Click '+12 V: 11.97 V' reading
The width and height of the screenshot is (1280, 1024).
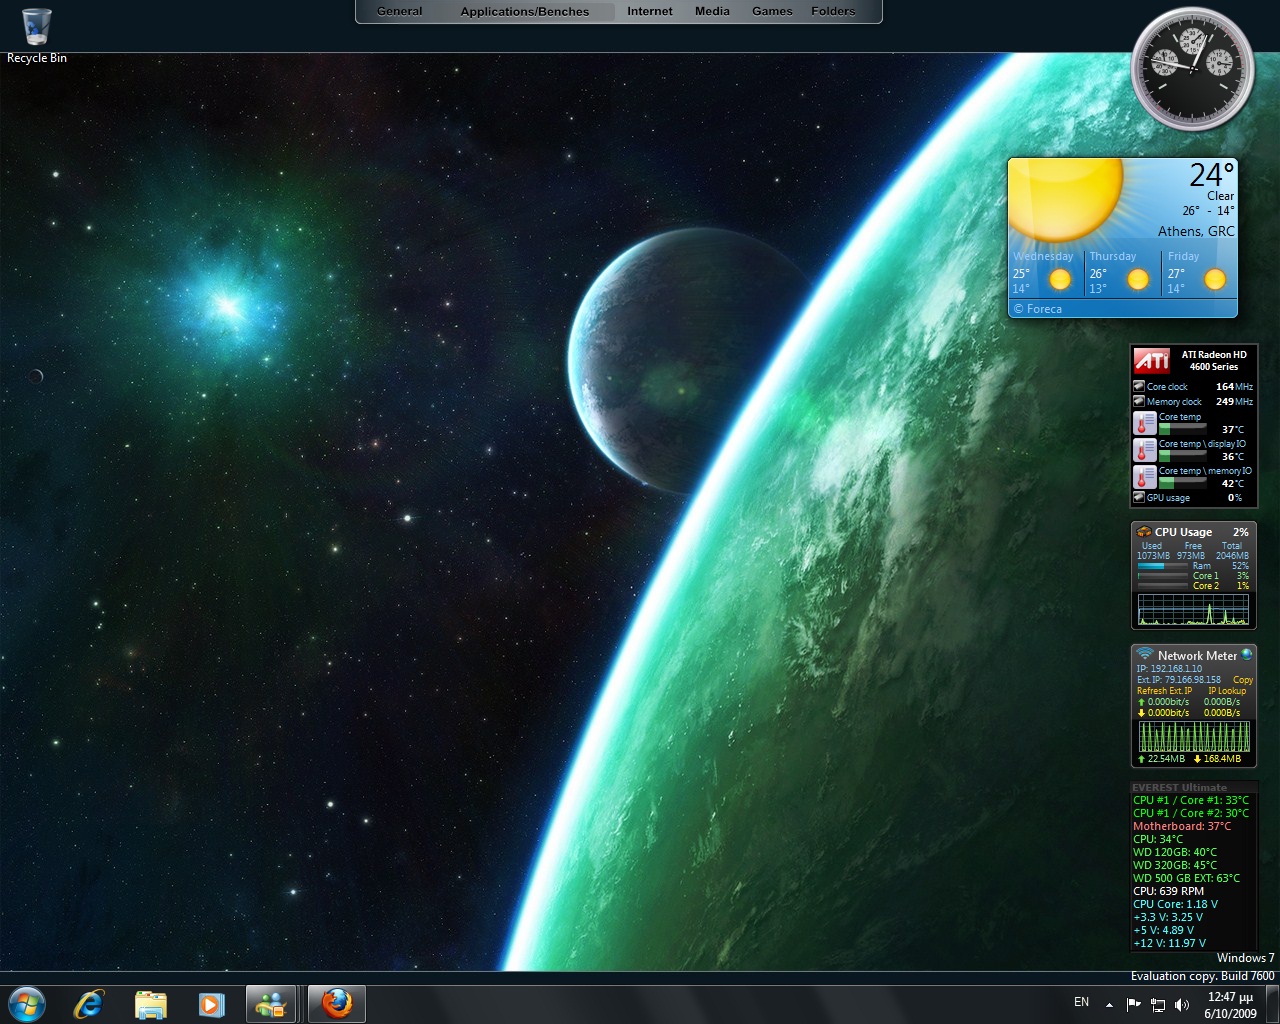pos(1169,943)
